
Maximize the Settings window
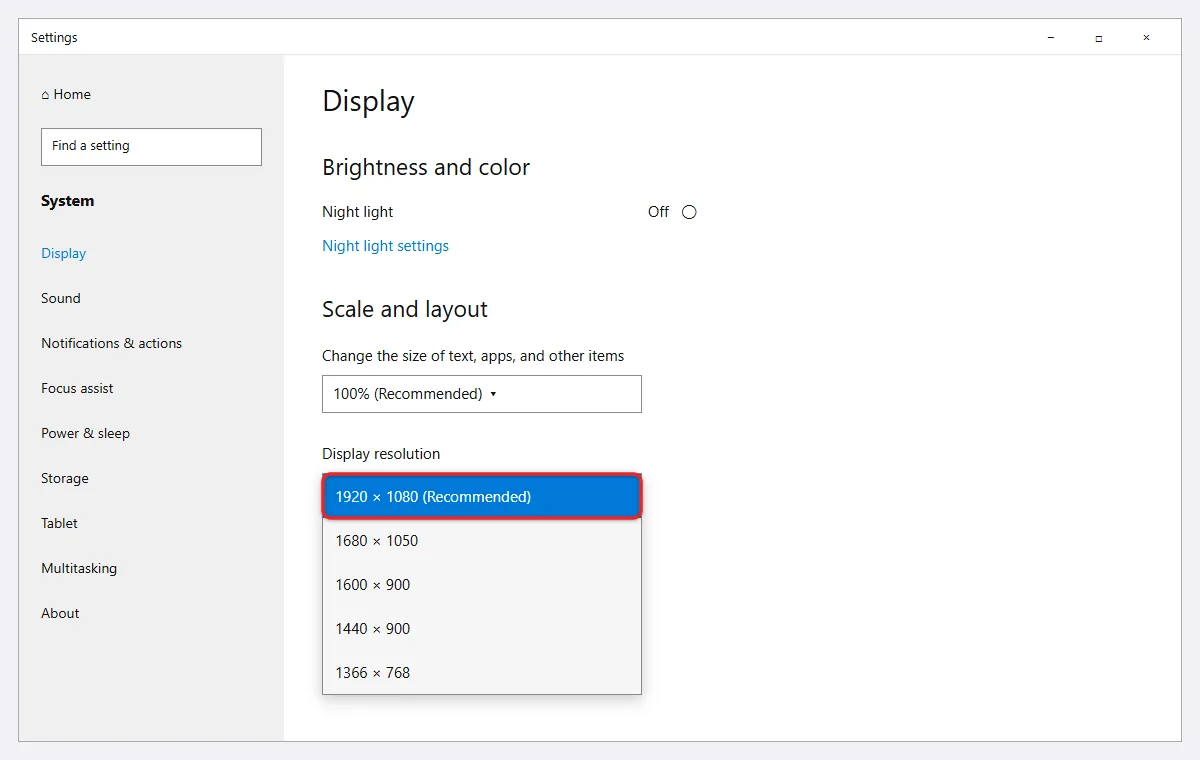pyautogui.click(x=1099, y=38)
